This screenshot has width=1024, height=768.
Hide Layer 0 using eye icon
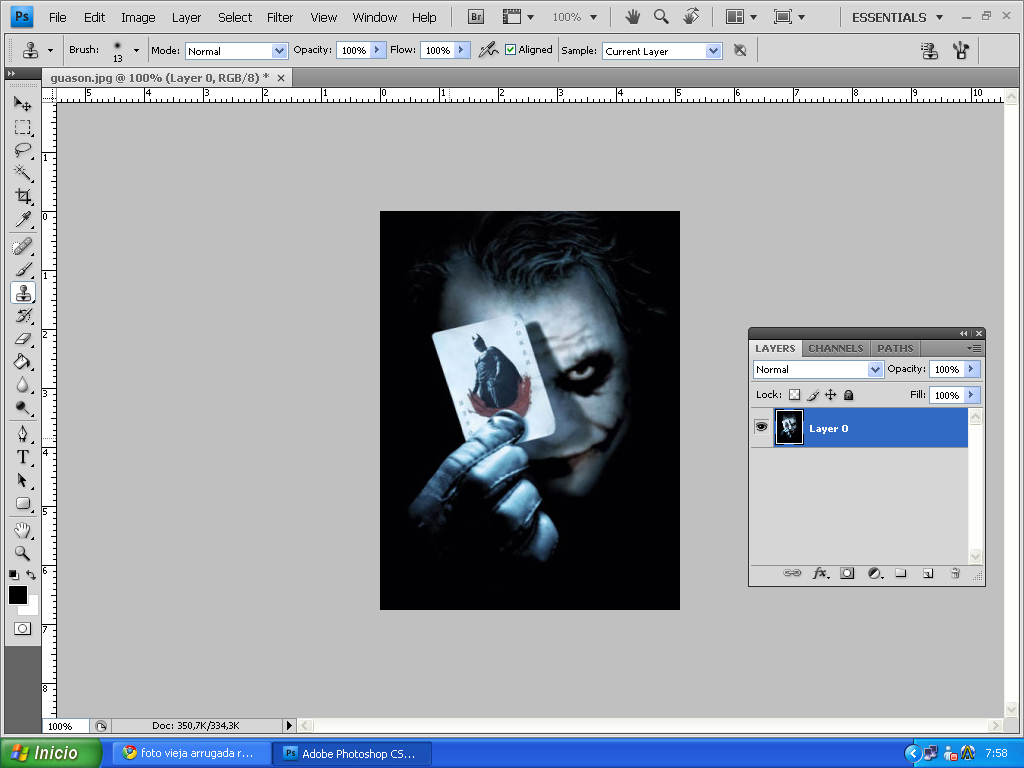coord(761,427)
